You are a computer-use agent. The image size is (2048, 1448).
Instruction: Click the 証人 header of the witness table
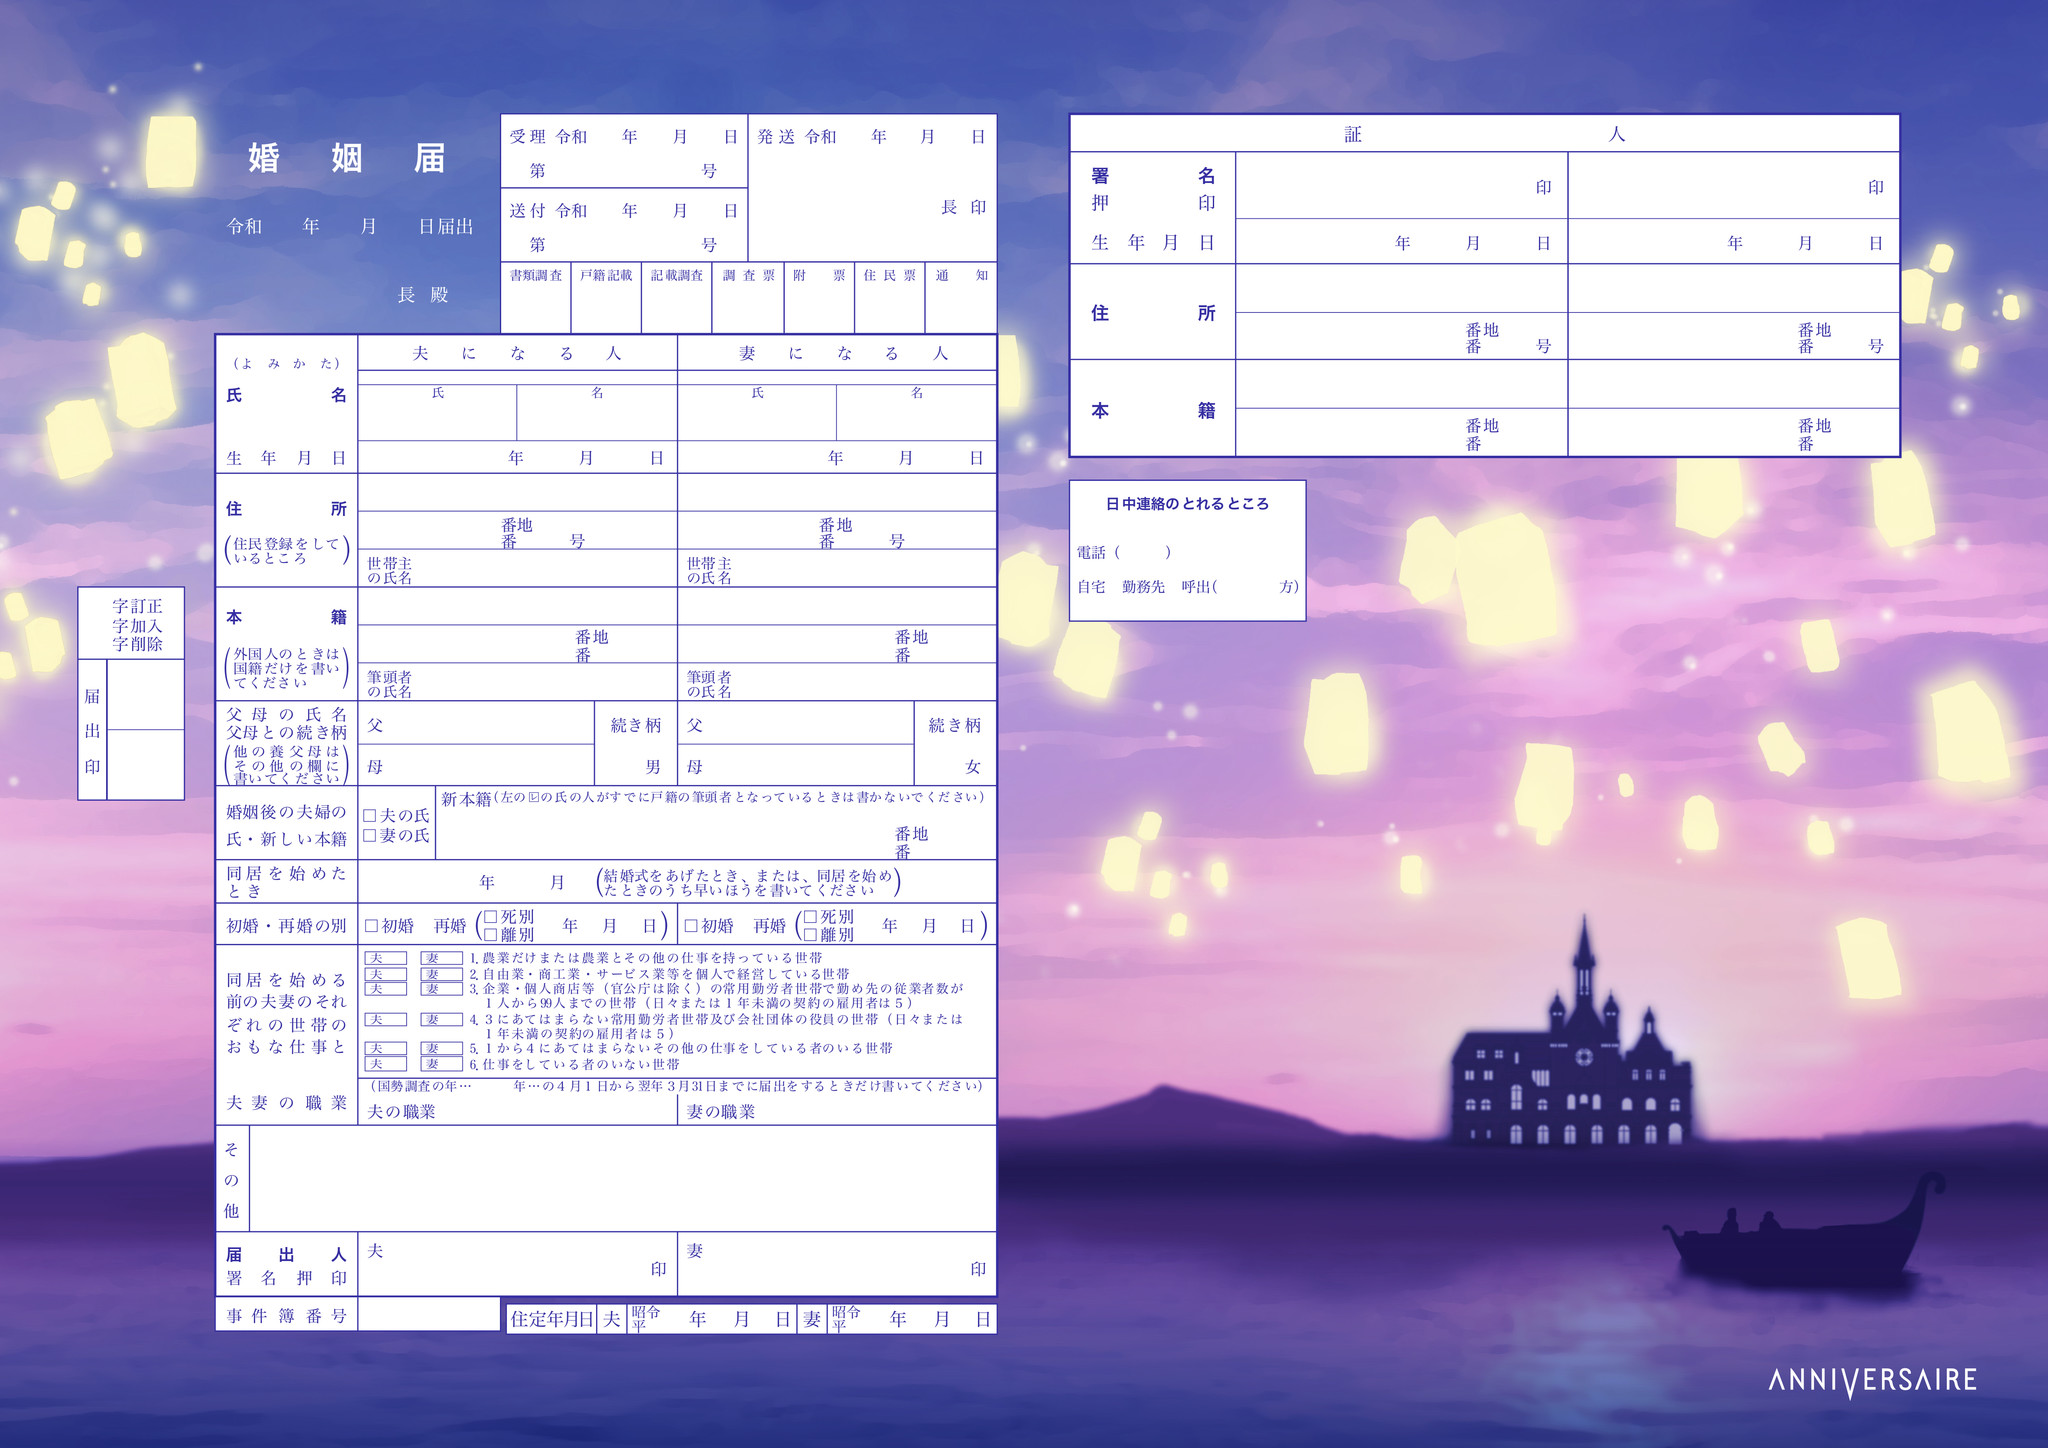(1484, 134)
